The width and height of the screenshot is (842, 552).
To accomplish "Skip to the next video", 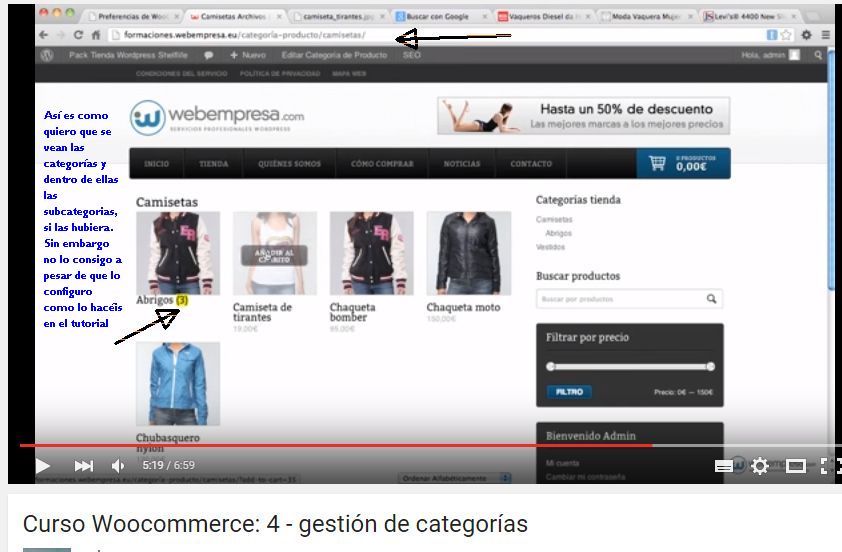I will (83, 466).
